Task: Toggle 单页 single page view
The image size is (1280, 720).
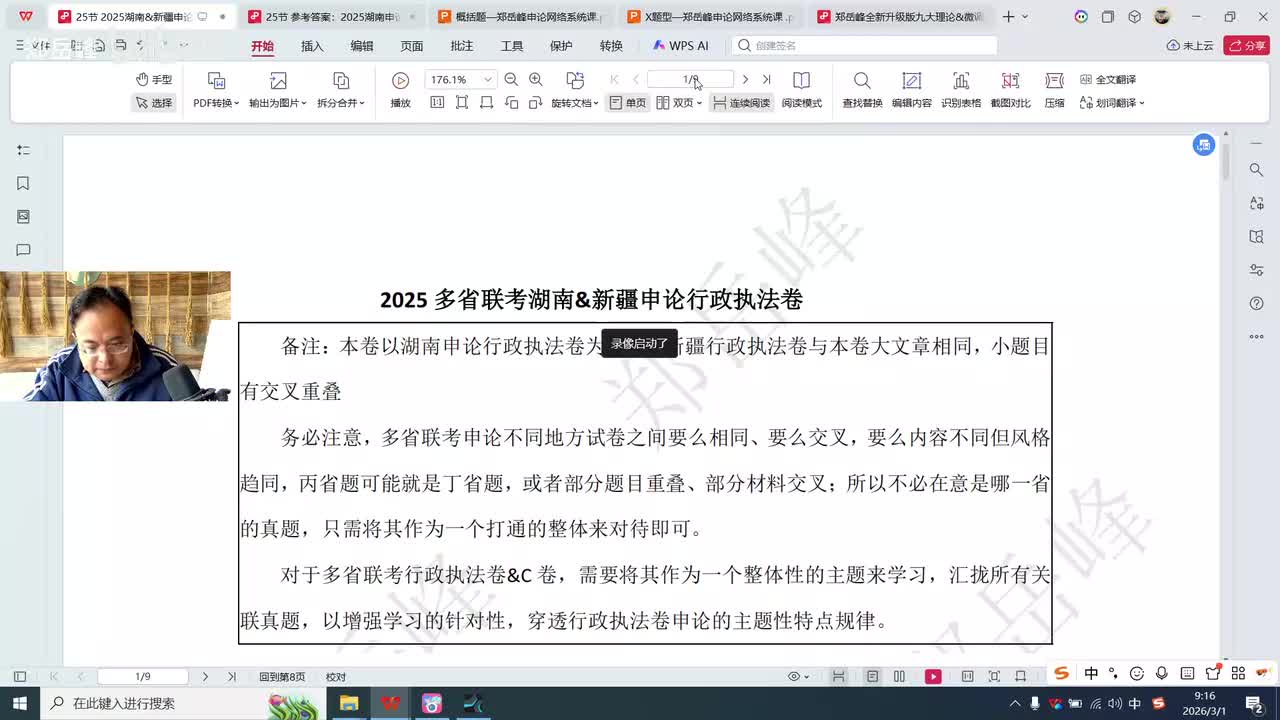Action: (628, 102)
